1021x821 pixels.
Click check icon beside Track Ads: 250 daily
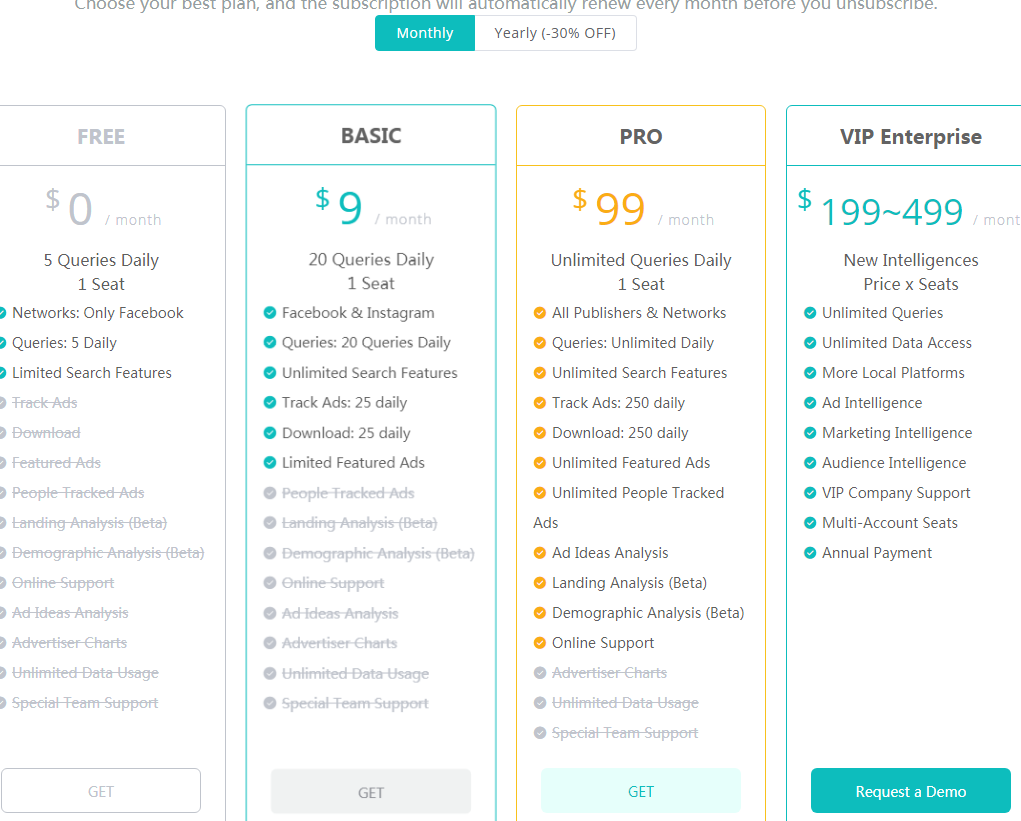[x=540, y=403]
